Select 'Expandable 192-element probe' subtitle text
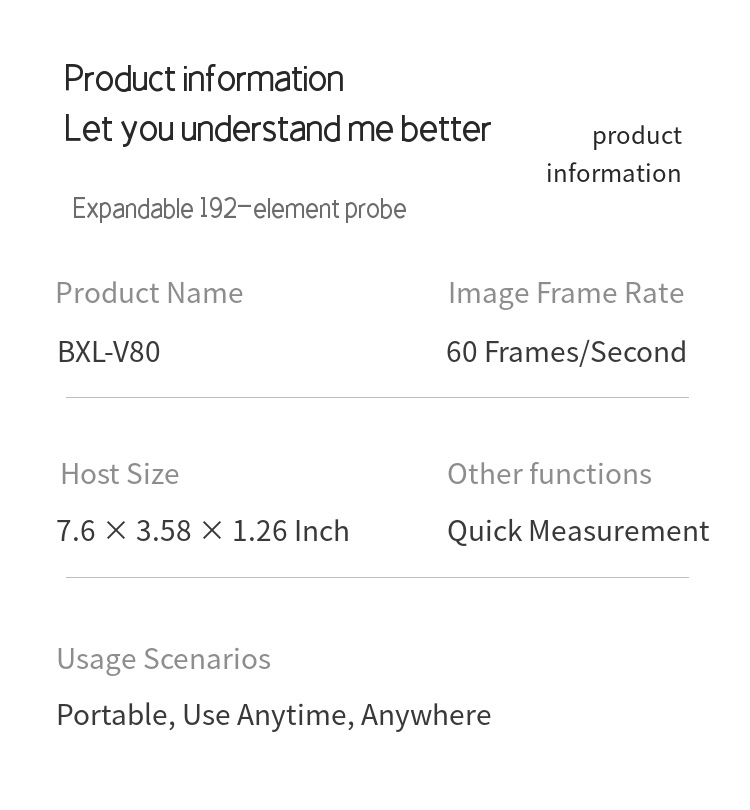The height and width of the screenshot is (810, 750). coord(239,209)
